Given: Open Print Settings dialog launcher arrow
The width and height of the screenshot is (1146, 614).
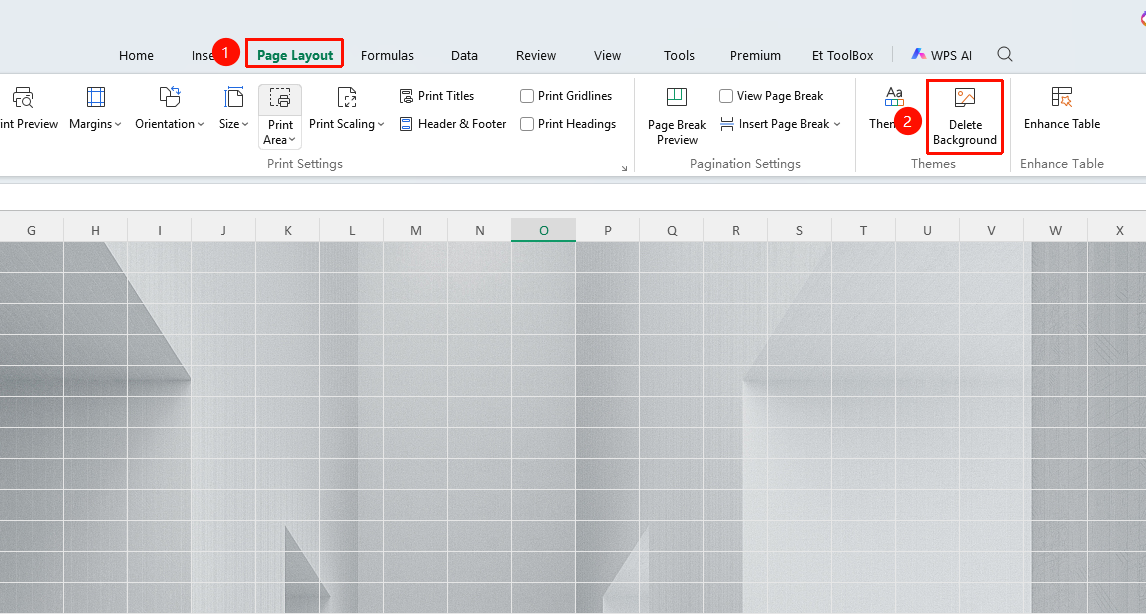Looking at the screenshot, I should tap(624, 168).
